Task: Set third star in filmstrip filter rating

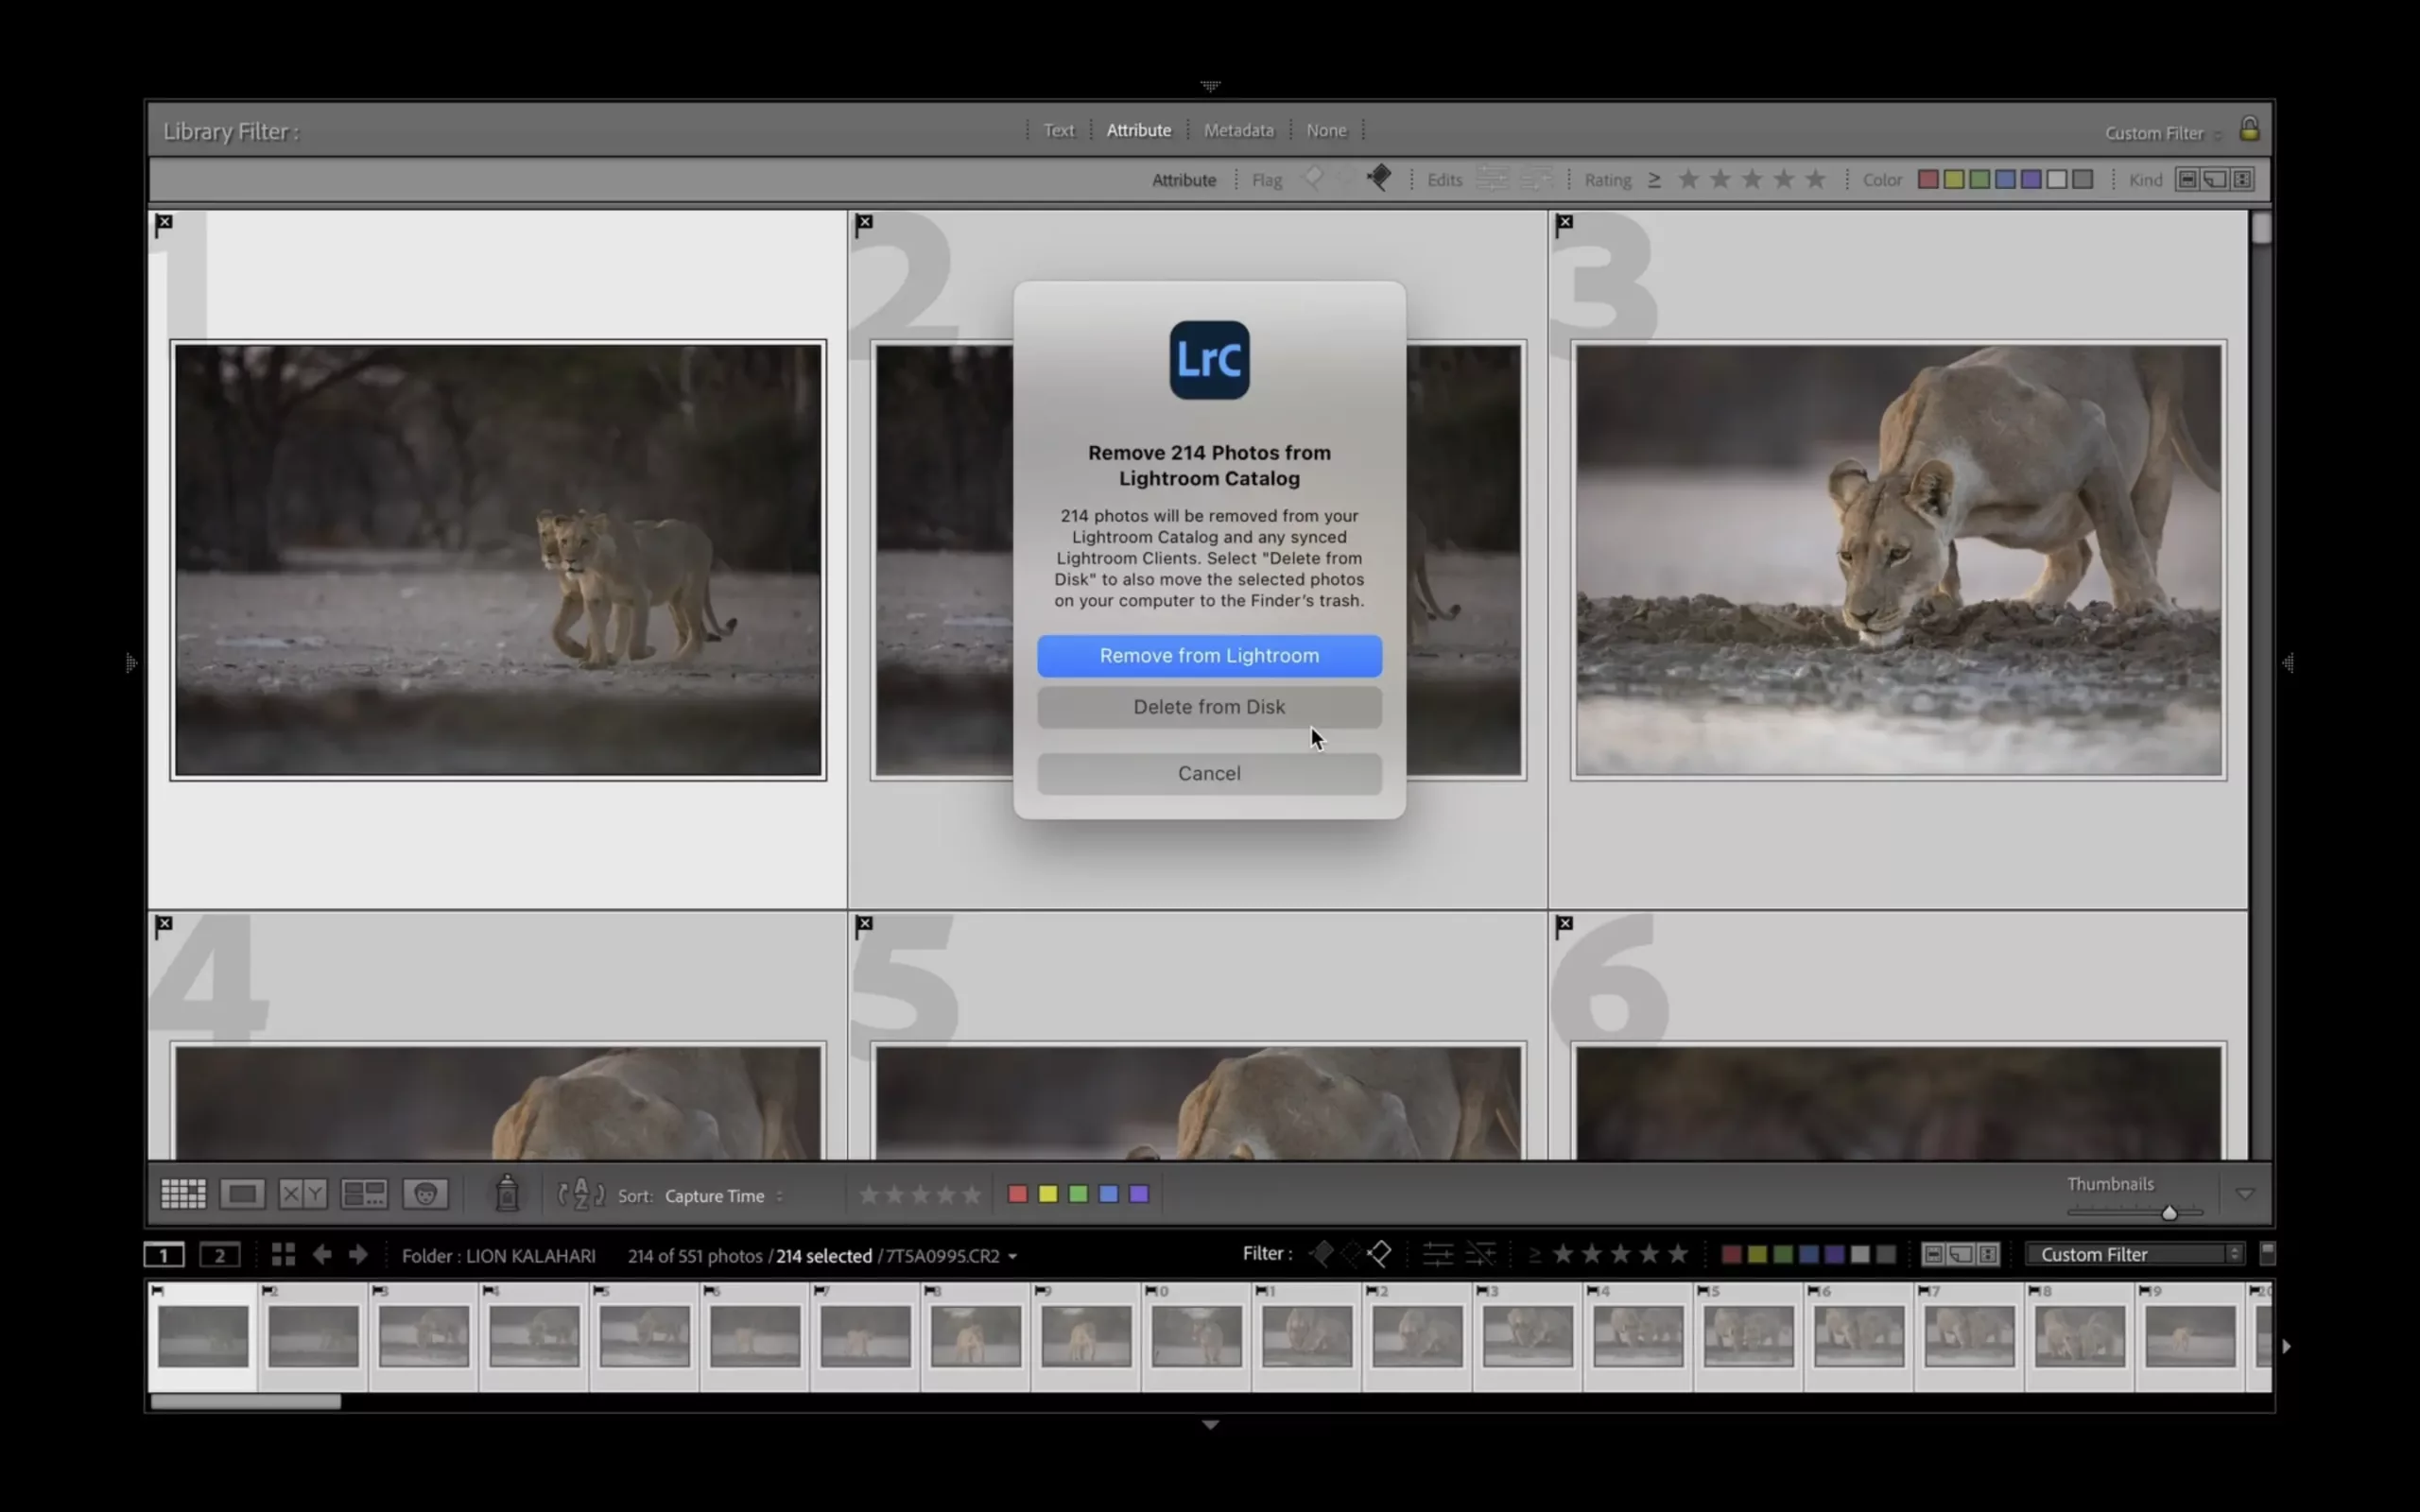Action: (x=1621, y=1254)
